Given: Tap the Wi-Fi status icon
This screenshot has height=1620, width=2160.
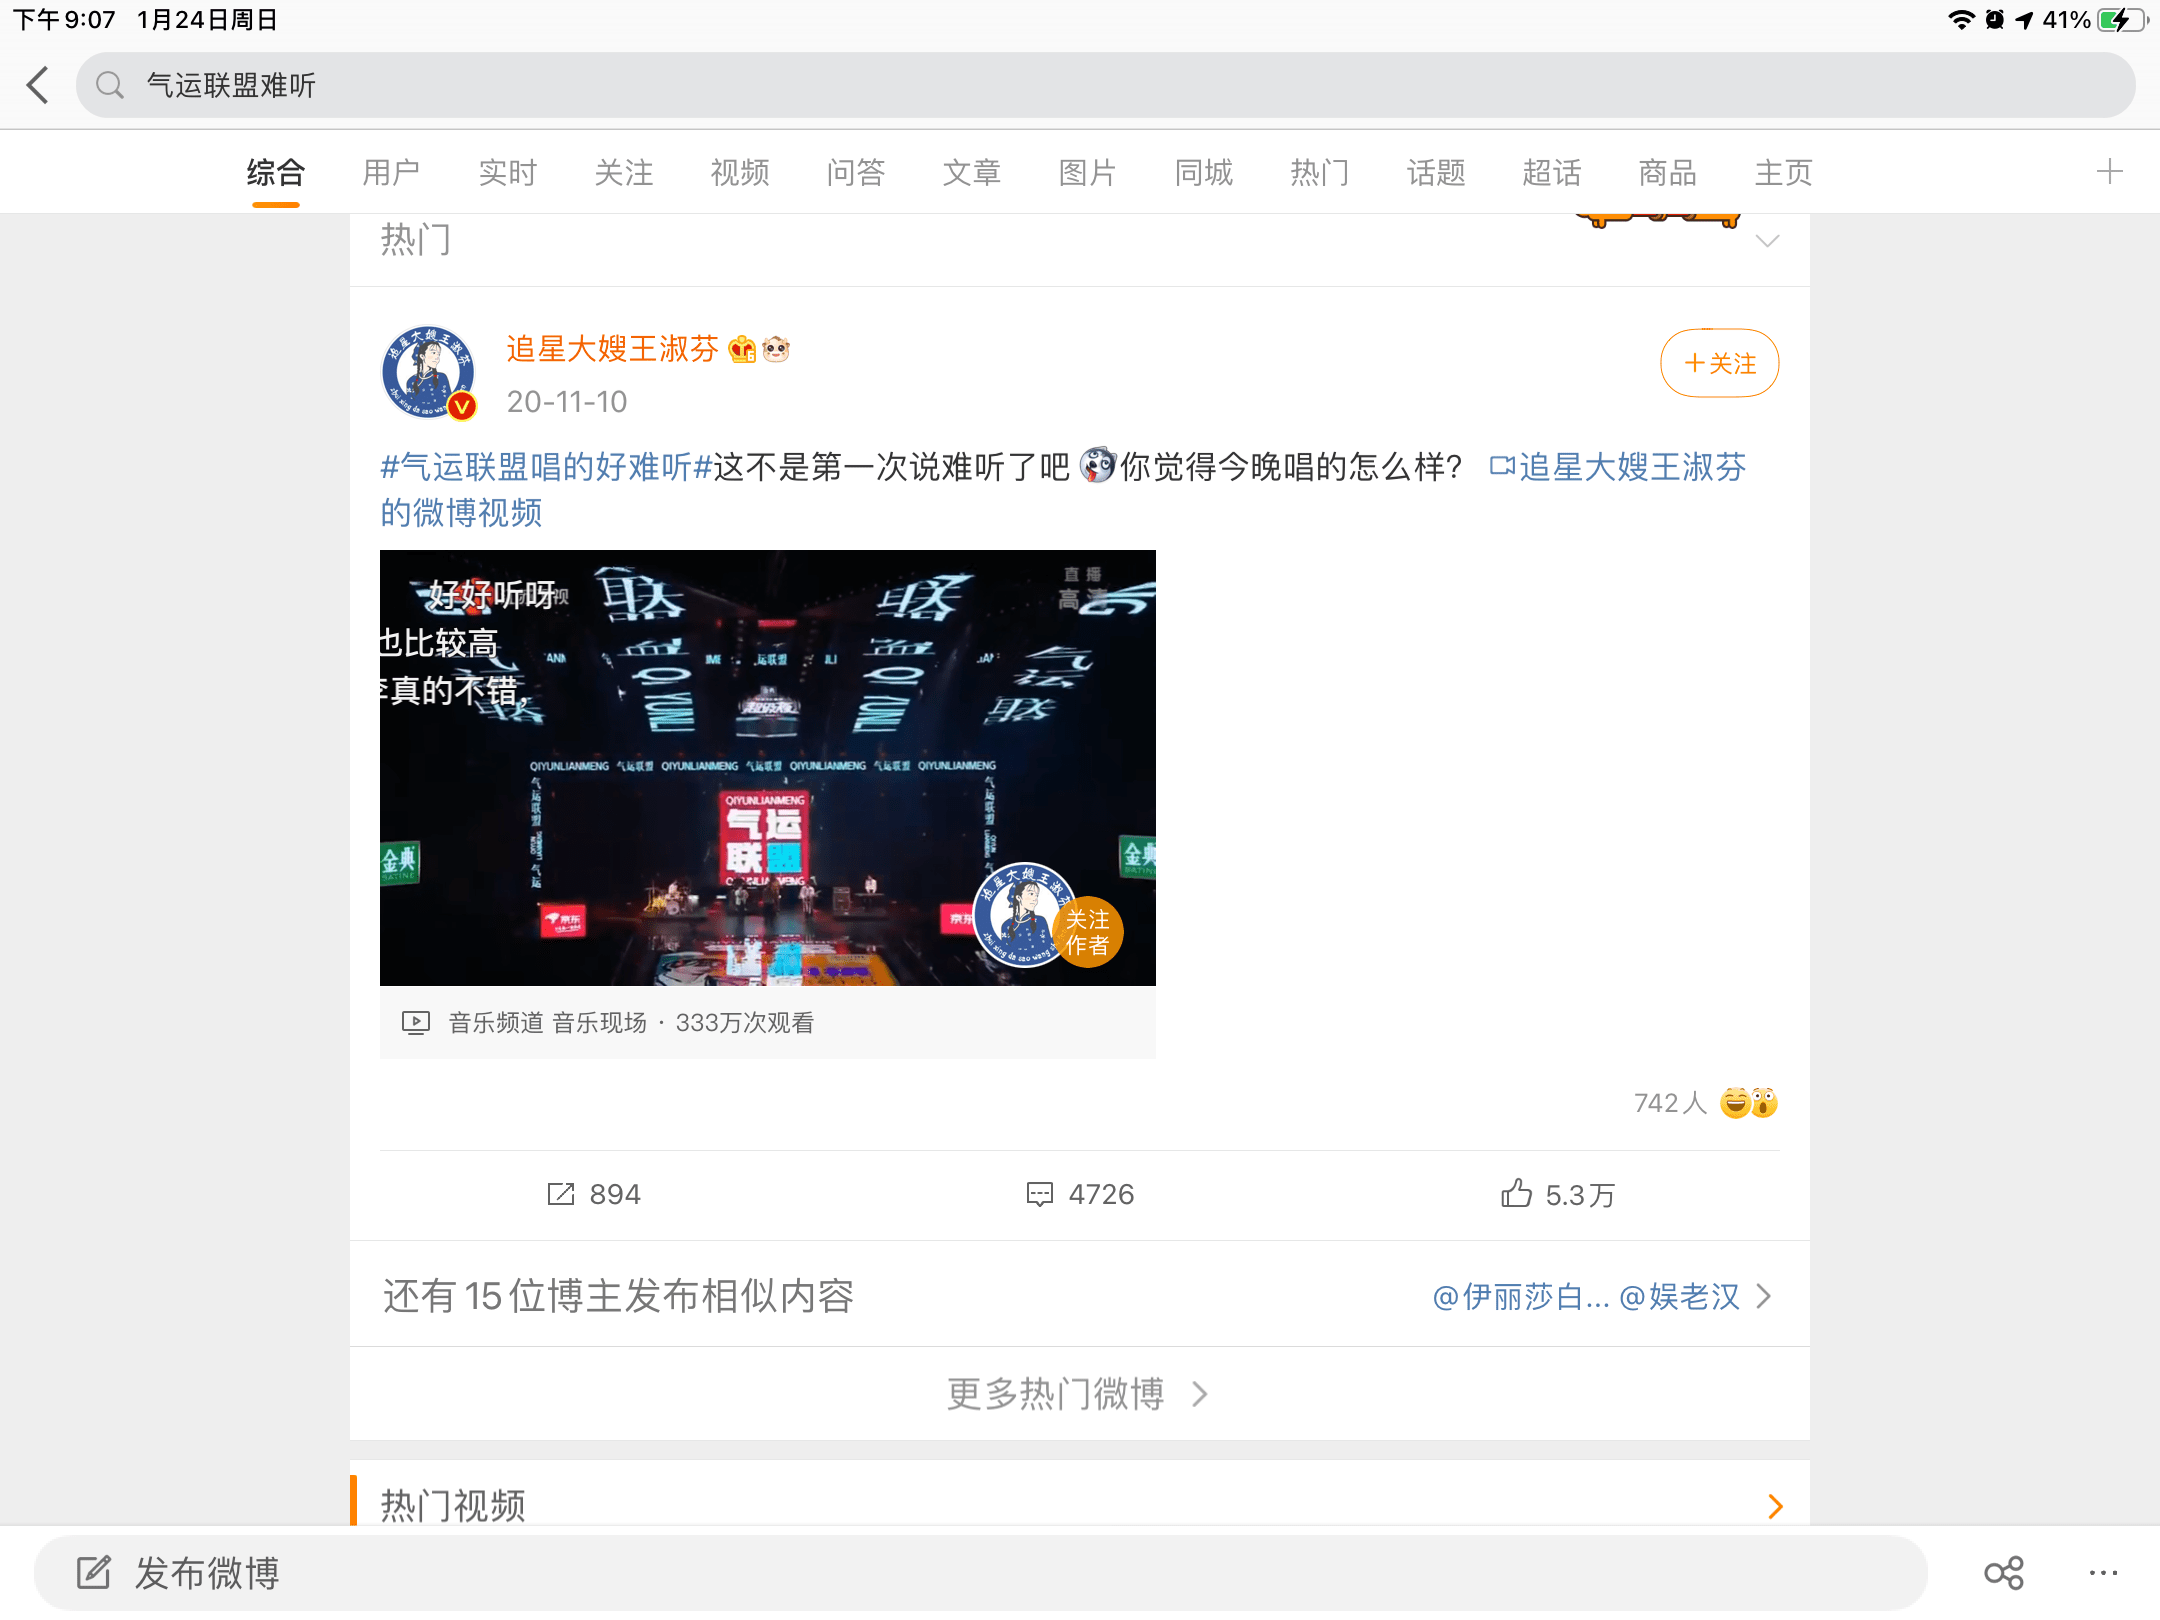Looking at the screenshot, I should 1961,19.
